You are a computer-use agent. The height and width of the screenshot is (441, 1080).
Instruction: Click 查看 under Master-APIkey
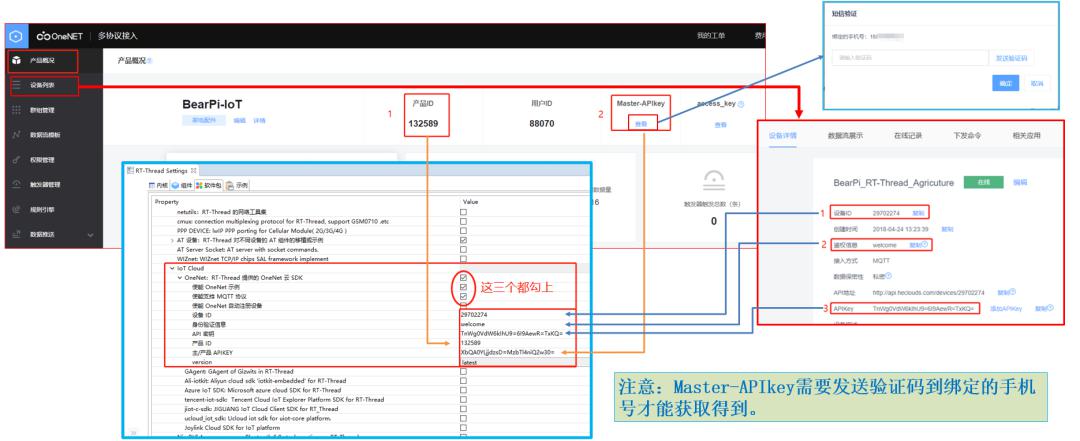(641, 125)
